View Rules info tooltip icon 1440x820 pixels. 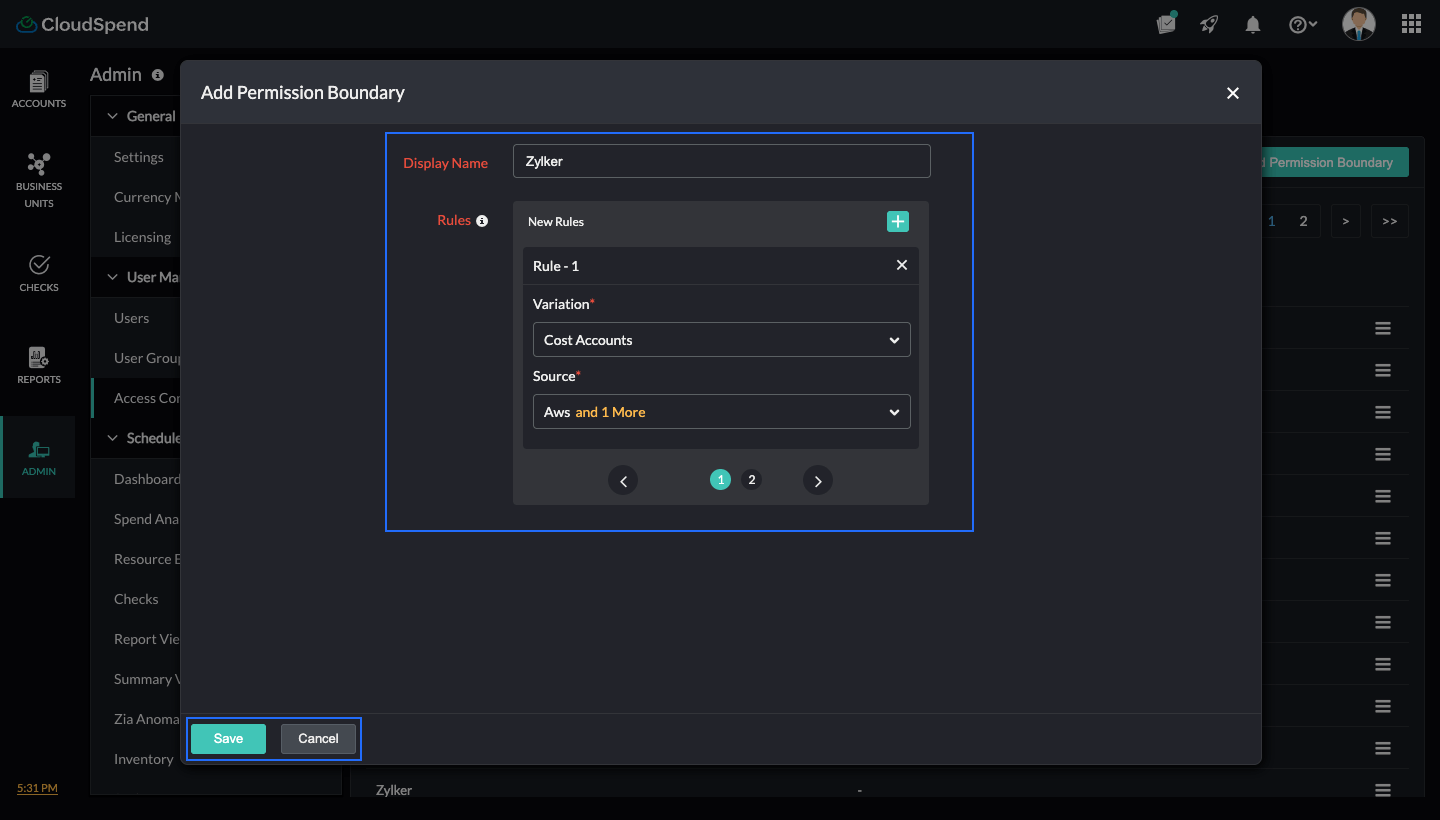[x=482, y=221]
